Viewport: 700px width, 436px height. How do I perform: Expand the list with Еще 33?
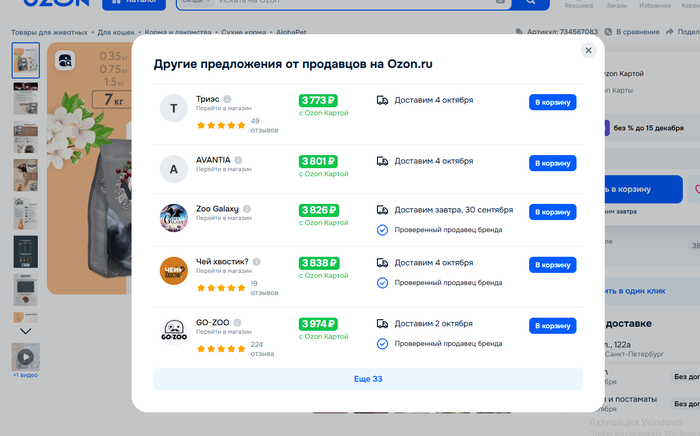point(367,379)
